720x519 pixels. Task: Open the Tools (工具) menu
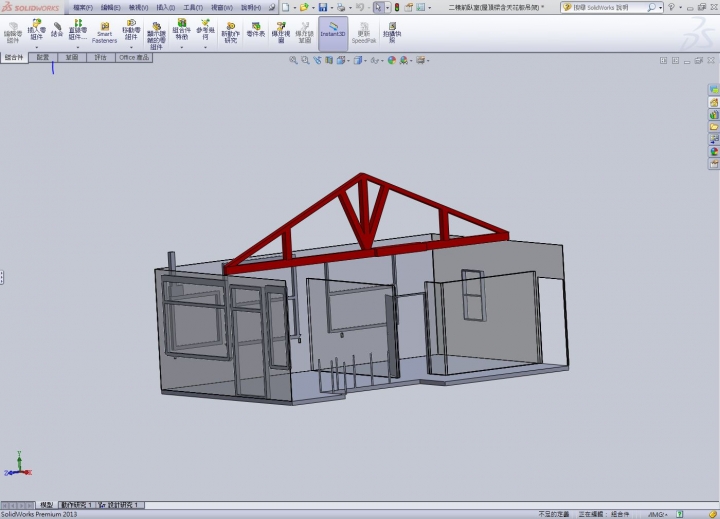pyautogui.click(x=192, y=7)
